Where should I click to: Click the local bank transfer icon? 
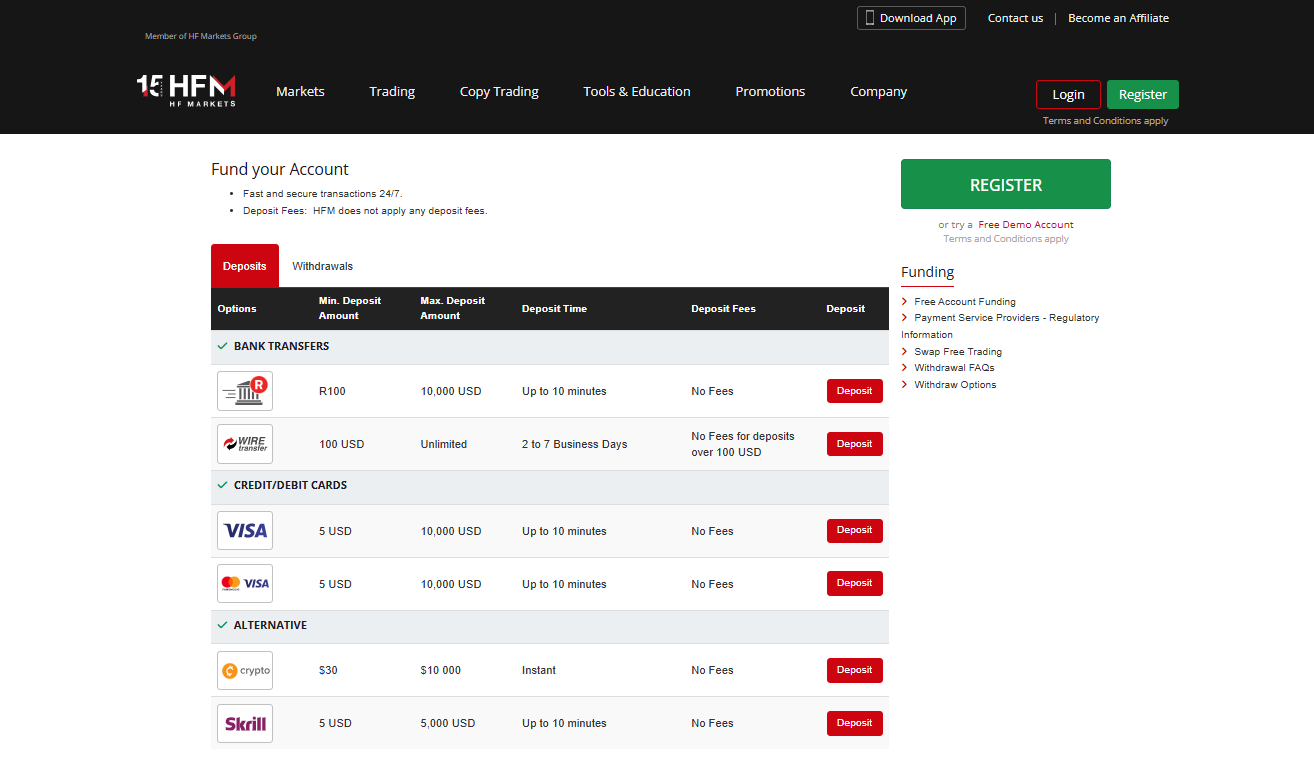tap(245, 391)
